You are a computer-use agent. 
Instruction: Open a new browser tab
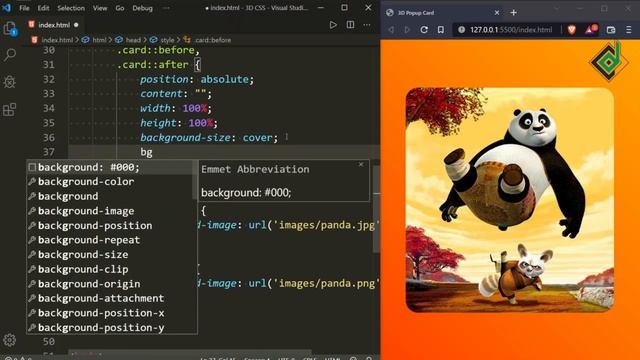coord(513,13)
